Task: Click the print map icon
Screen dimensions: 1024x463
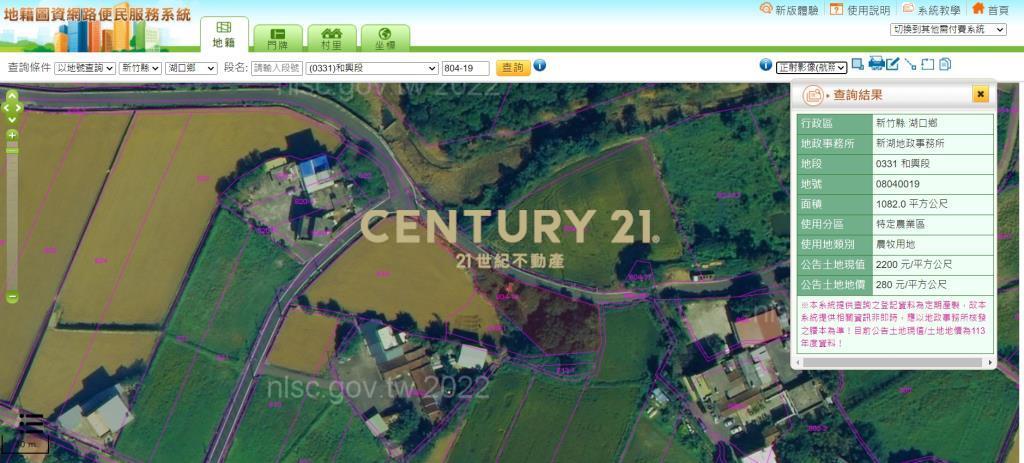Action: 876,65
